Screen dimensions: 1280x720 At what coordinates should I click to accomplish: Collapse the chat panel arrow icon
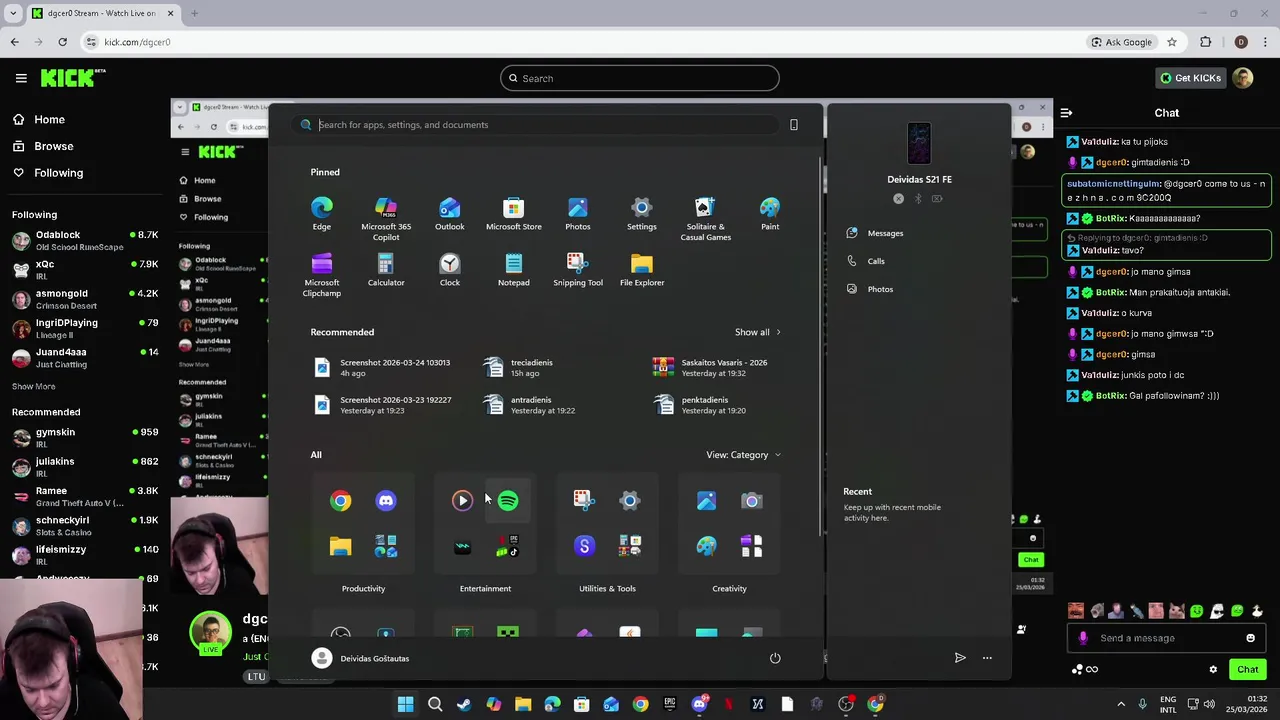click(x=1066, y=113)
